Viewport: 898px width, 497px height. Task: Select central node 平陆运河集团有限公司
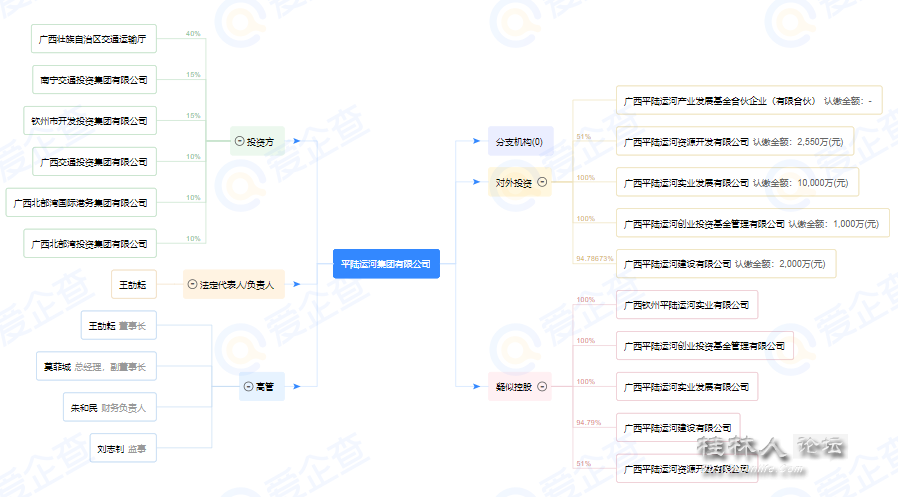[x=386, y=264]
